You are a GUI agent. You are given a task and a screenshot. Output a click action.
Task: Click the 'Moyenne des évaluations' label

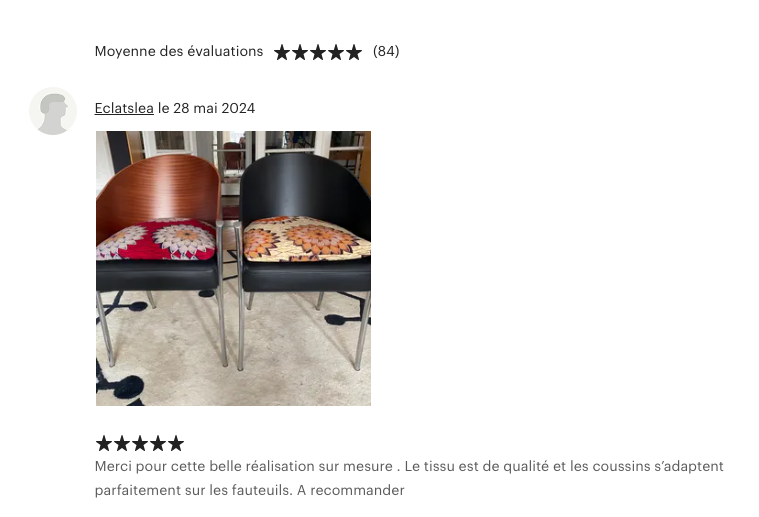179,51
